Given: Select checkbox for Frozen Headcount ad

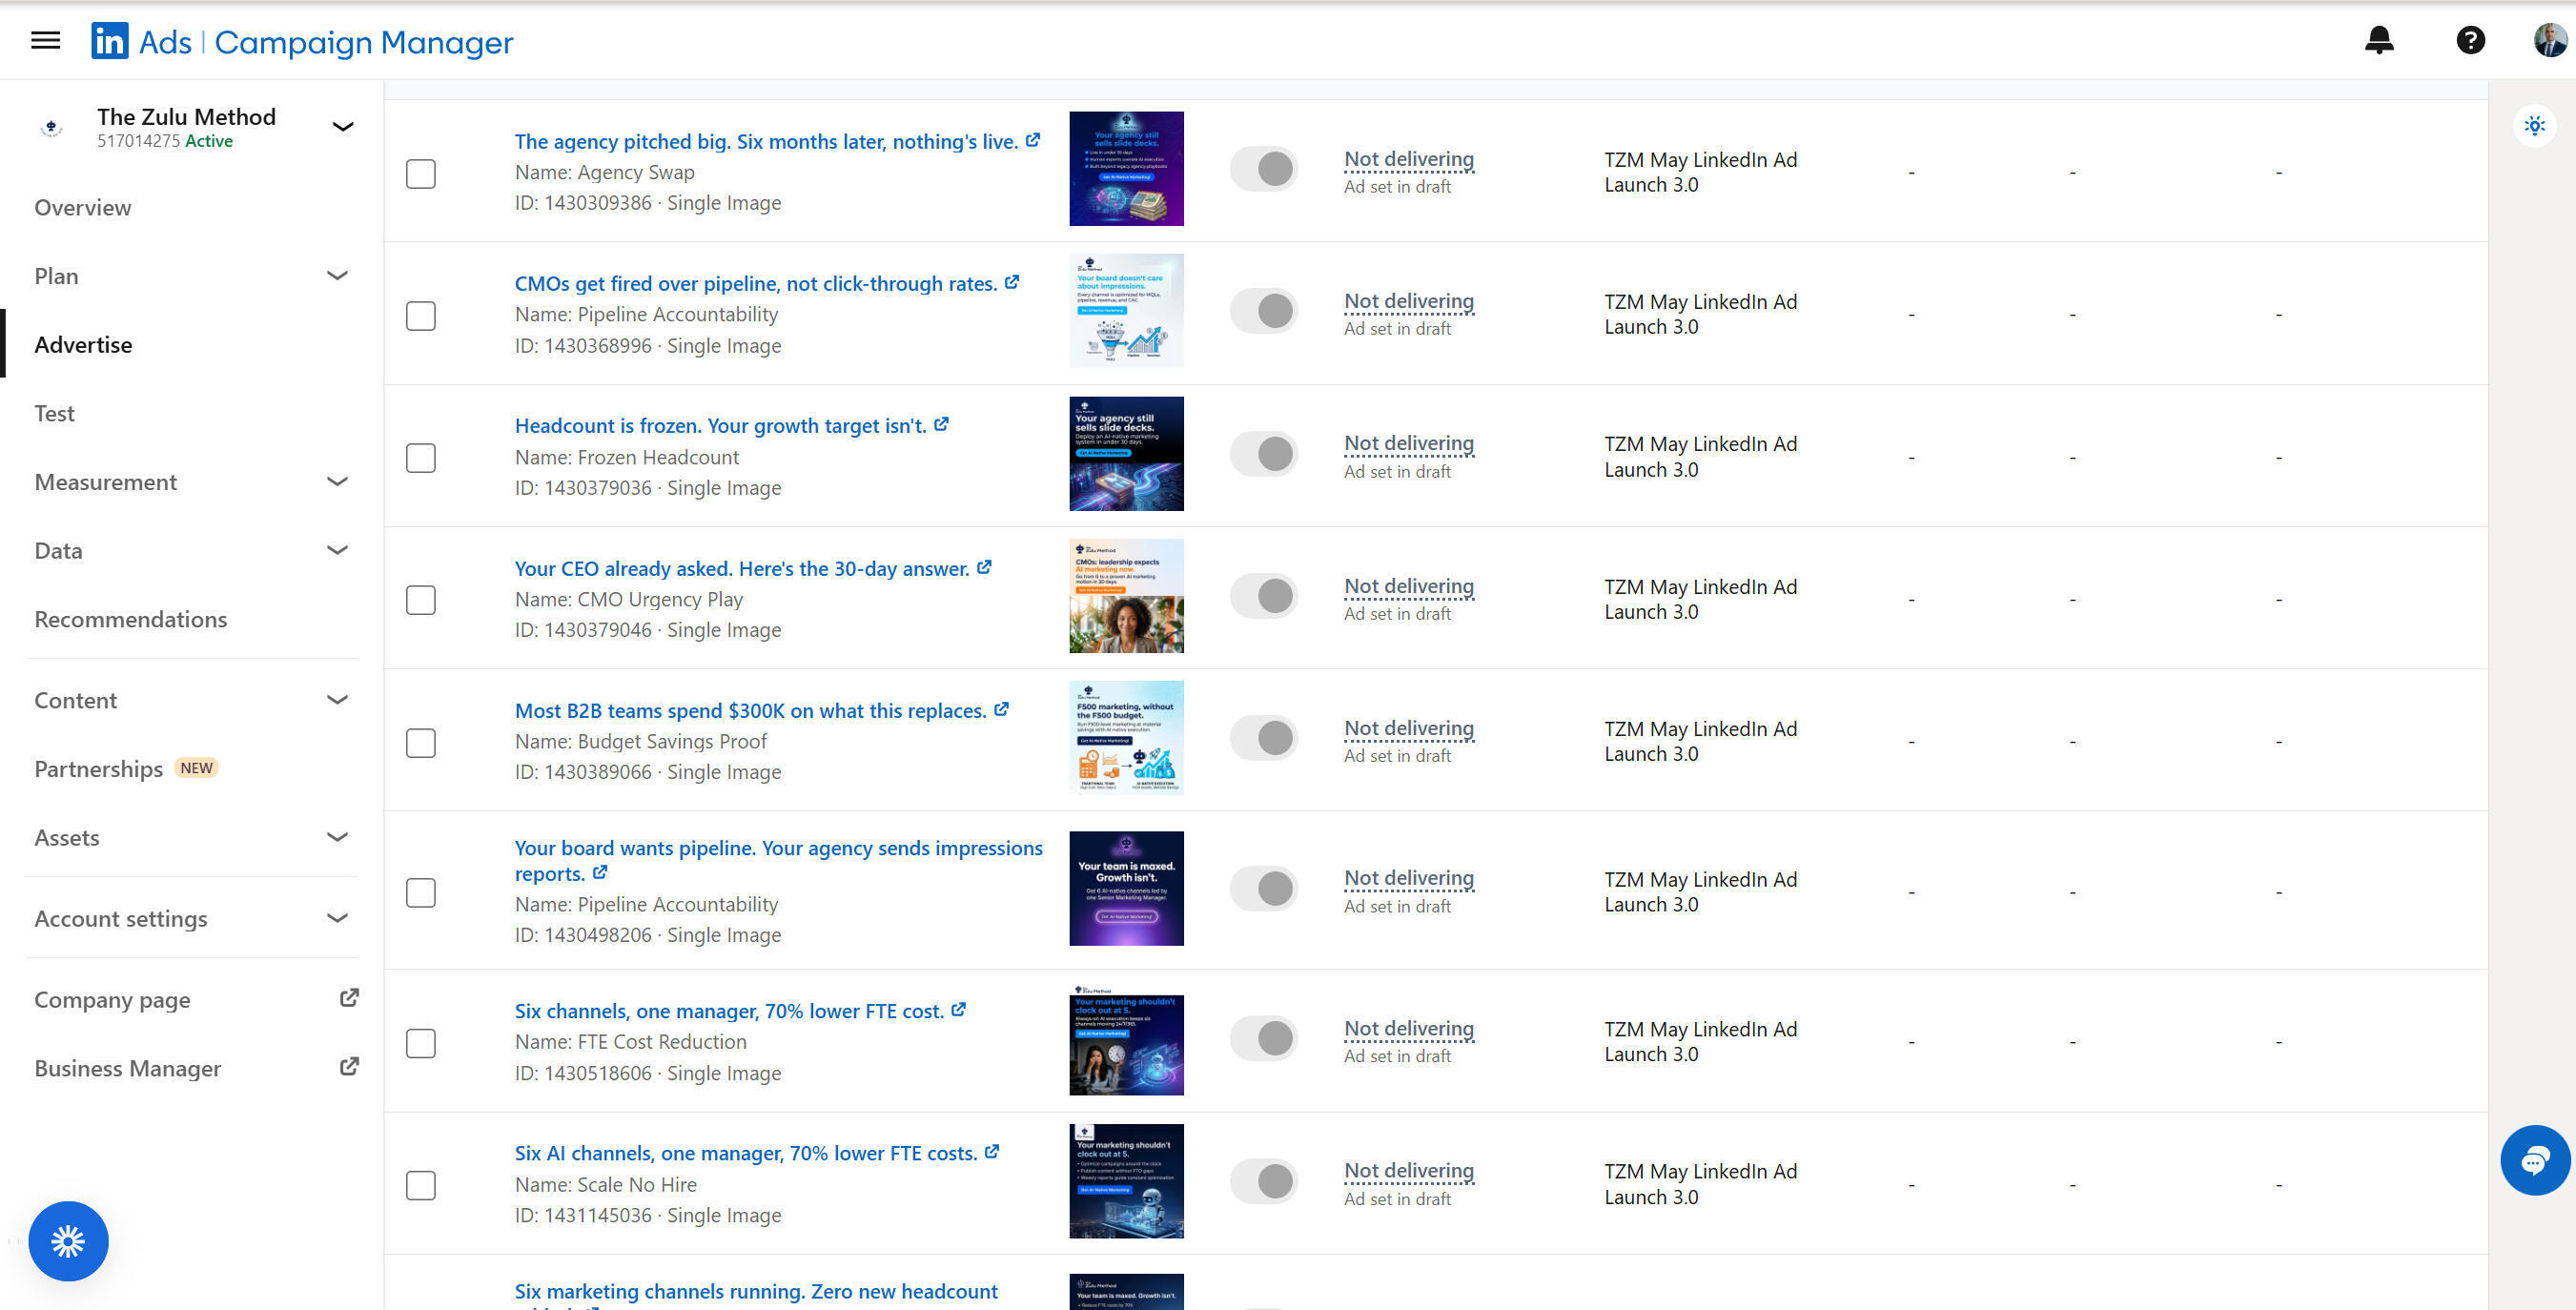Looking at the screenshot, I should 421,458.
